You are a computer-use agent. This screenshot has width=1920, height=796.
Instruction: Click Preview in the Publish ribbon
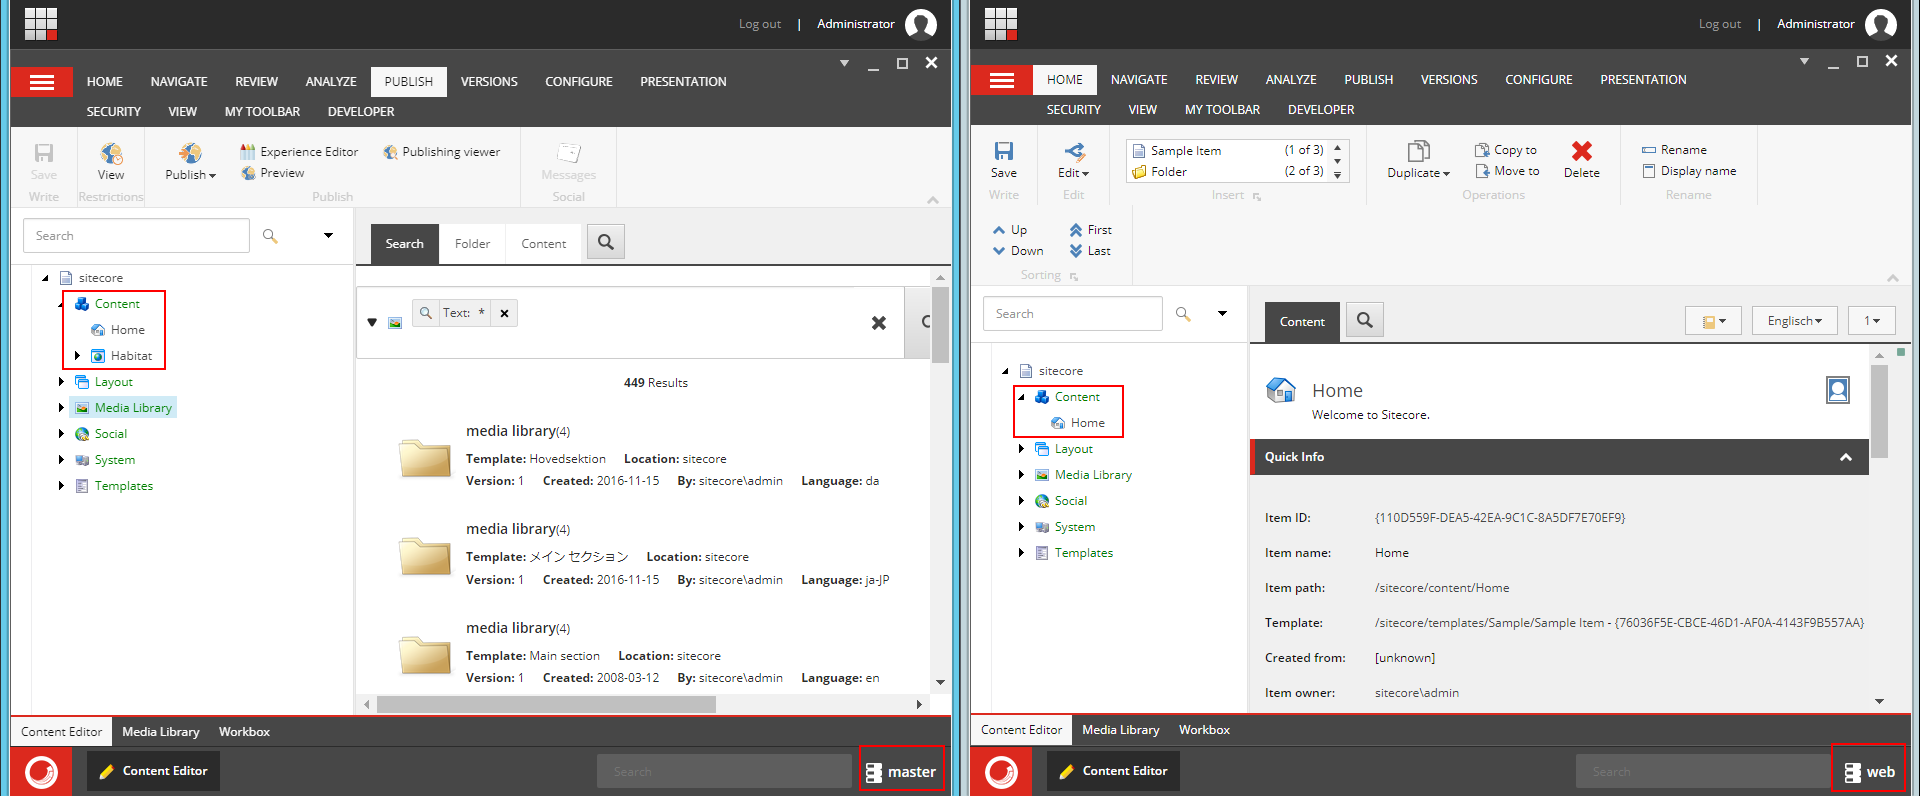coord(272,173)
